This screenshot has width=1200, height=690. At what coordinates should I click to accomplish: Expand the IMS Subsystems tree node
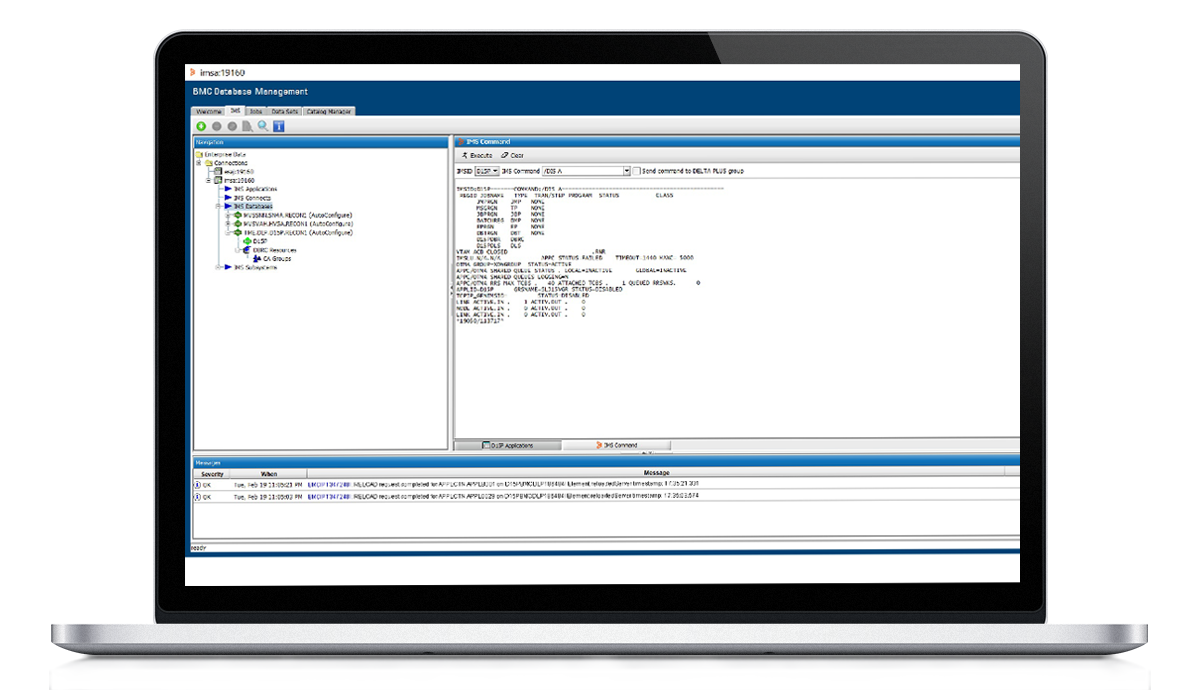(x=218, y=267)
